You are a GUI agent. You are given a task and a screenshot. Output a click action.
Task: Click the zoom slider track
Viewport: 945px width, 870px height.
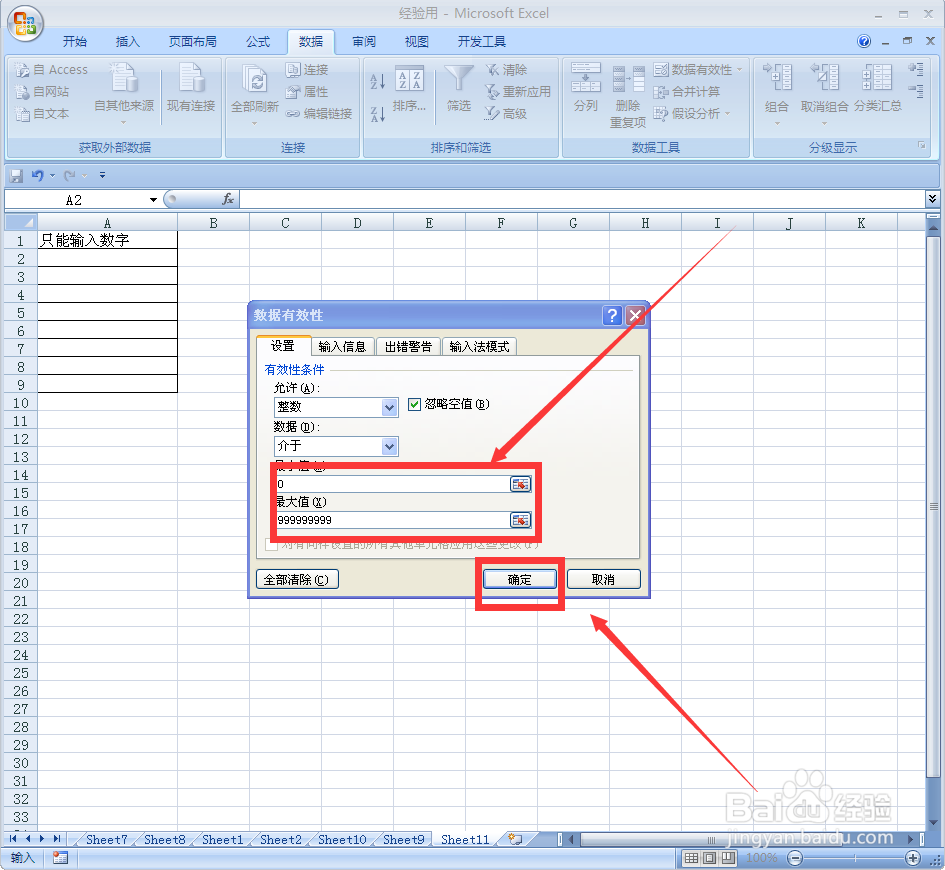tap(855, 858)
